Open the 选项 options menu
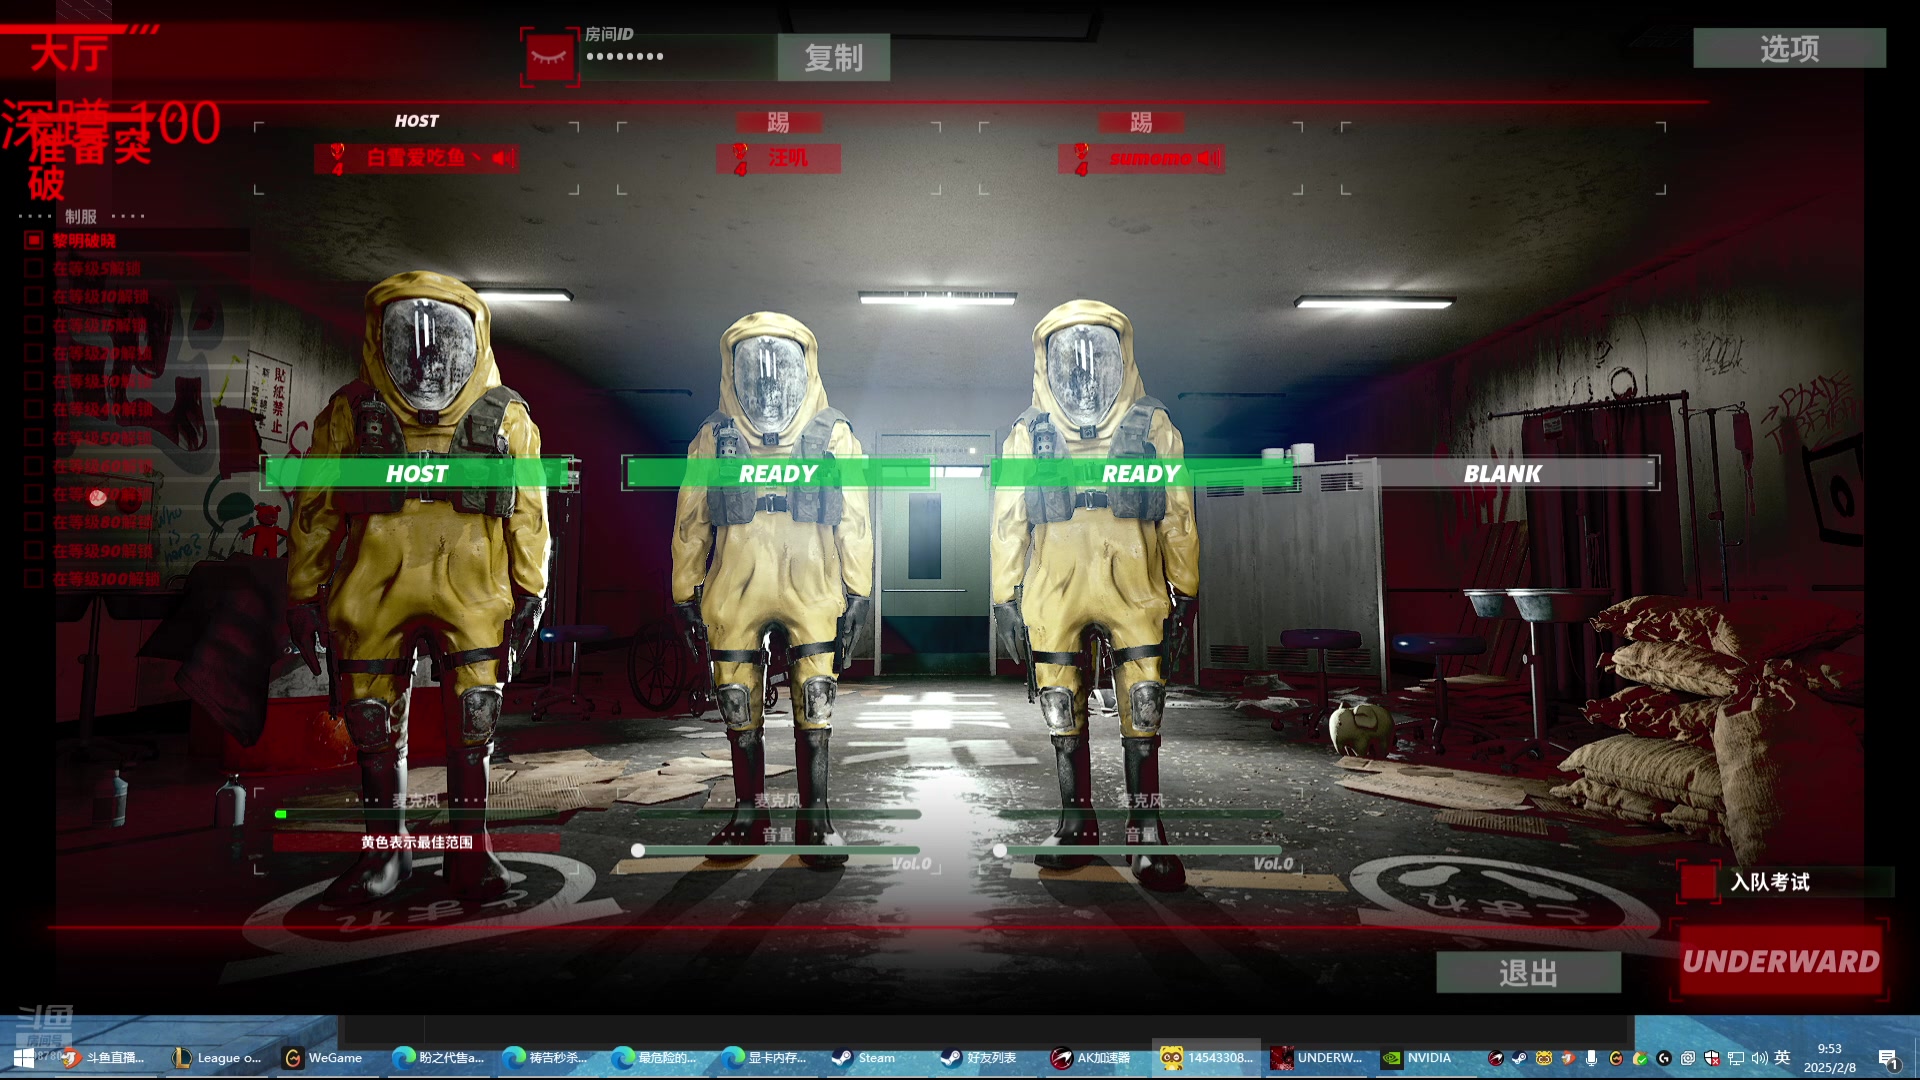 coord(1789,48)
